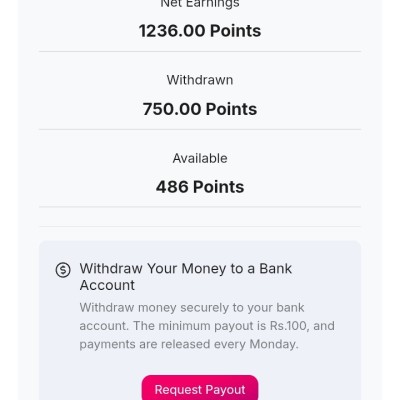
Task: Click the Withdraw Your Money to a Bank Account heading
Action: pos(186,277)
